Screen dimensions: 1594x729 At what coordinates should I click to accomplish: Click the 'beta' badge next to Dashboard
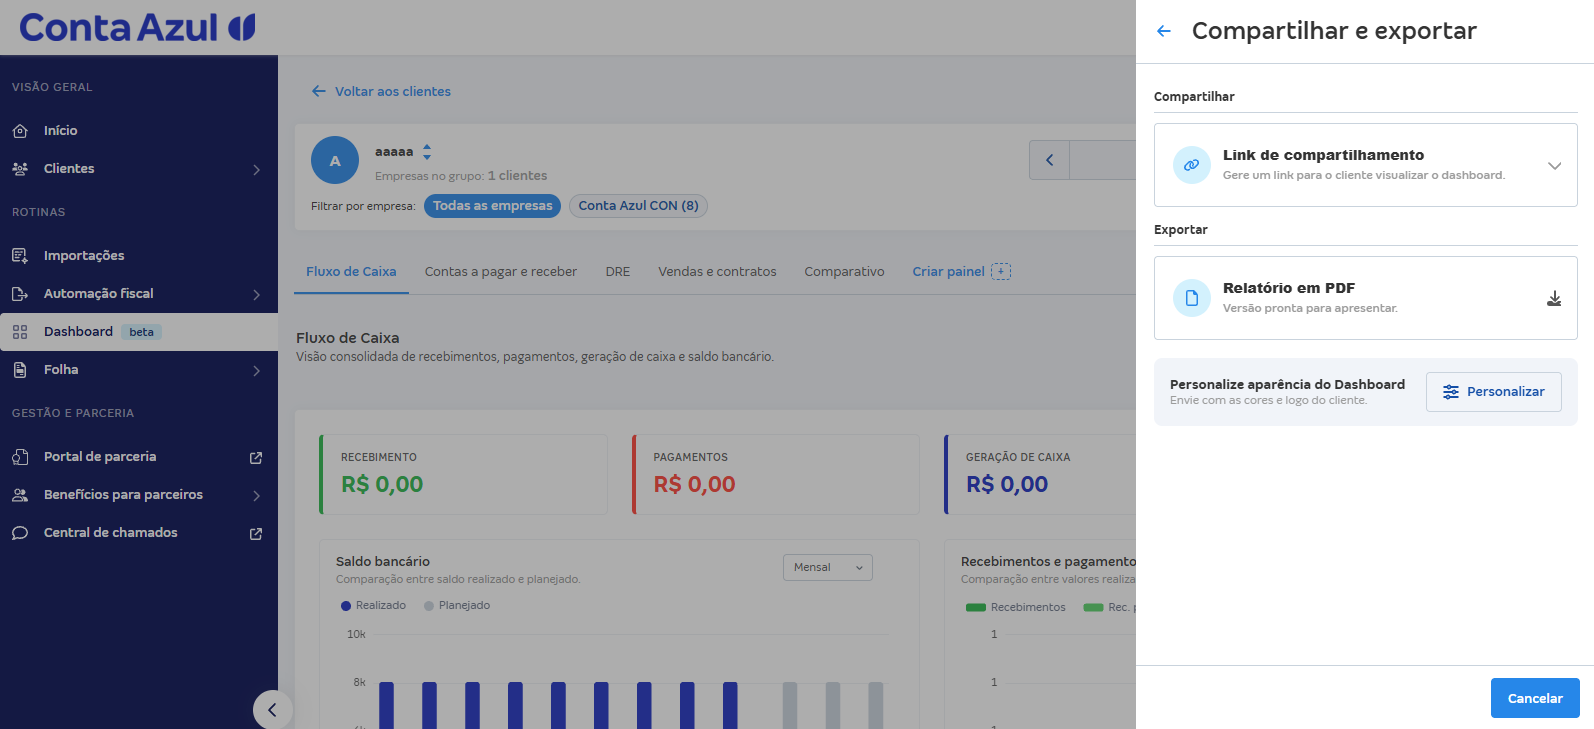(x=141, y=332)
